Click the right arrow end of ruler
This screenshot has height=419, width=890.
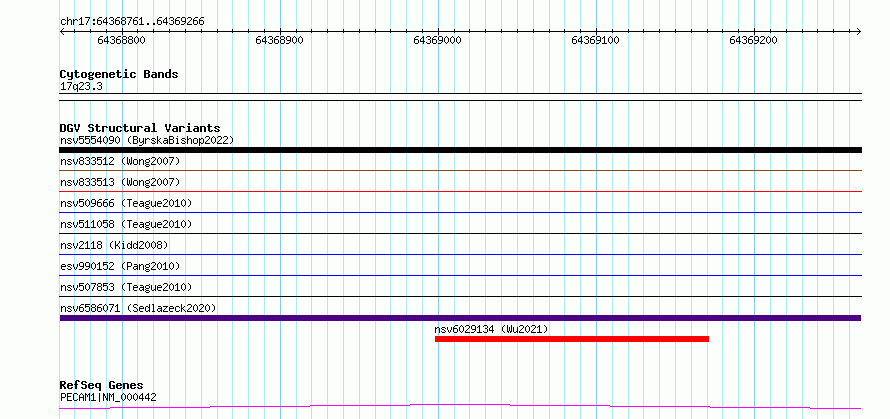click(859, 32)
